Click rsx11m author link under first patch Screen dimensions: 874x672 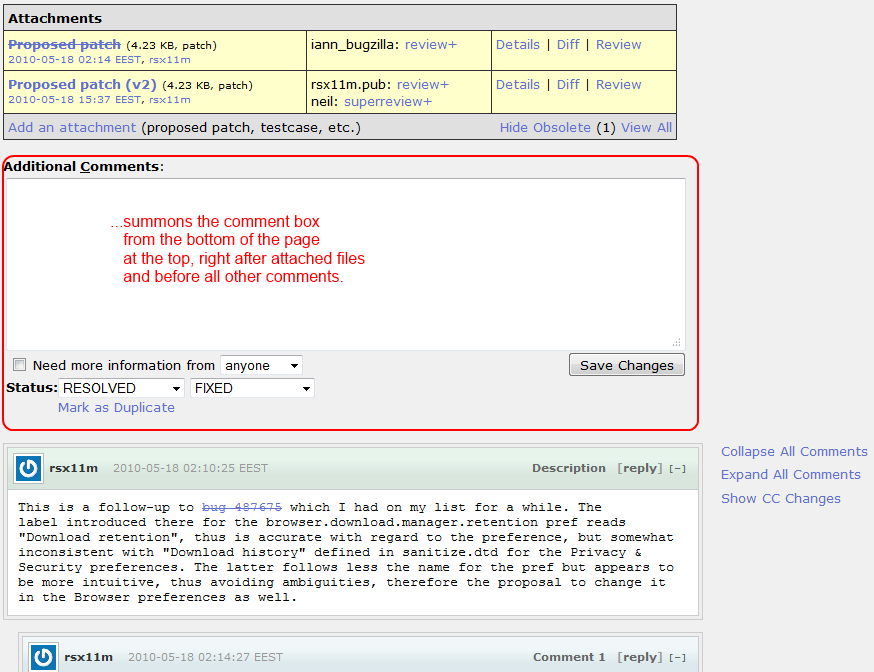point(169,60)
